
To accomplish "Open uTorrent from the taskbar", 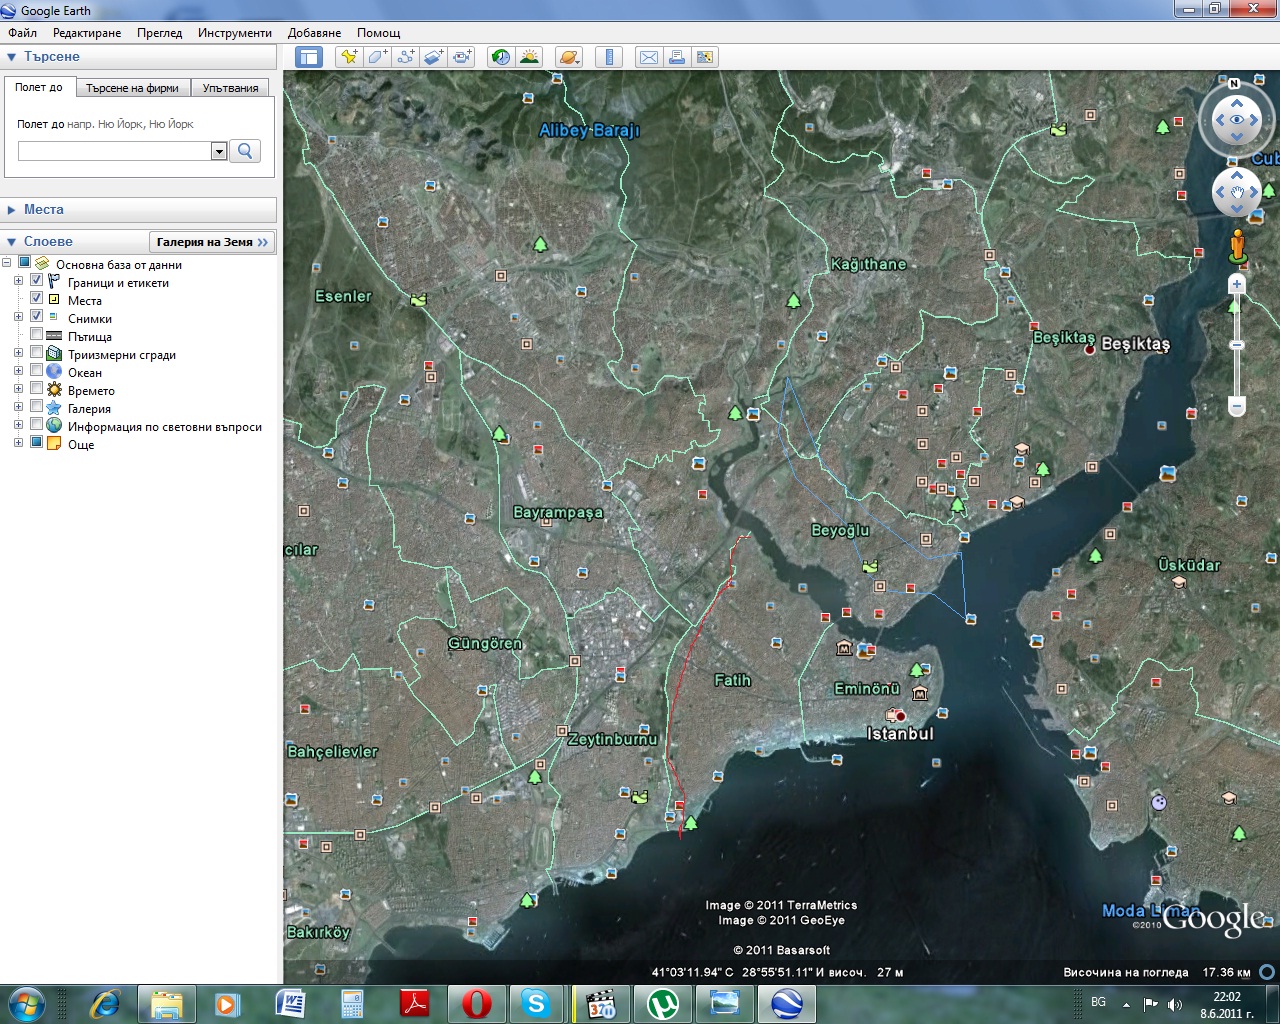I will 662,1003.
